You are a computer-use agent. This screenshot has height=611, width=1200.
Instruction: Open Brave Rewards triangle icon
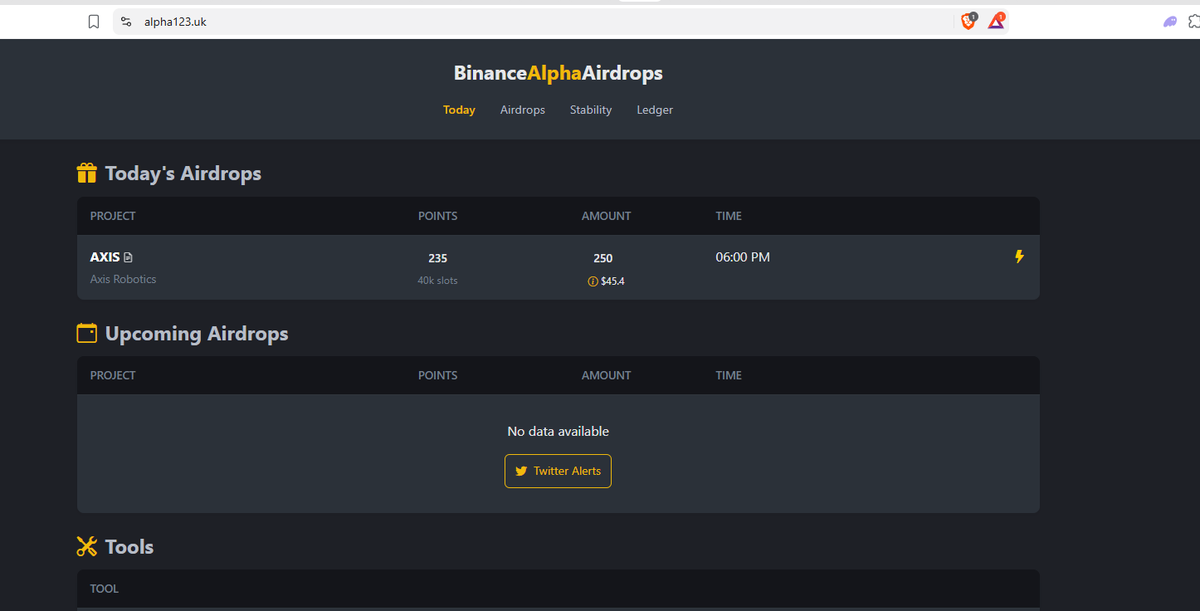pos(997,21)
